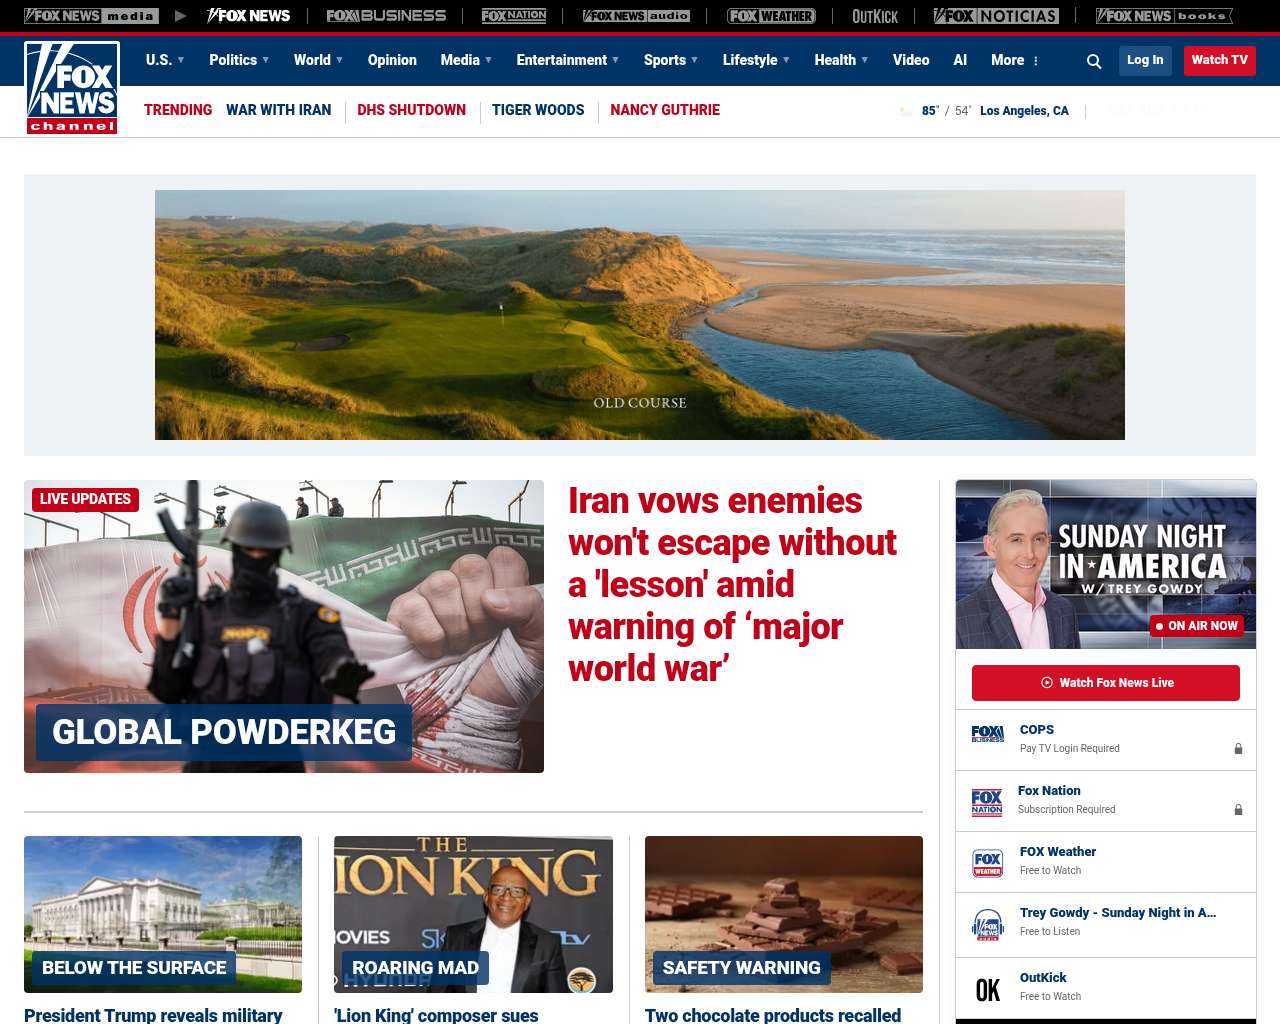Expand the Politics navigation dropdown
This screenshot has height=1024, width=1280.
pyautogui.click(x=239, y=60)
